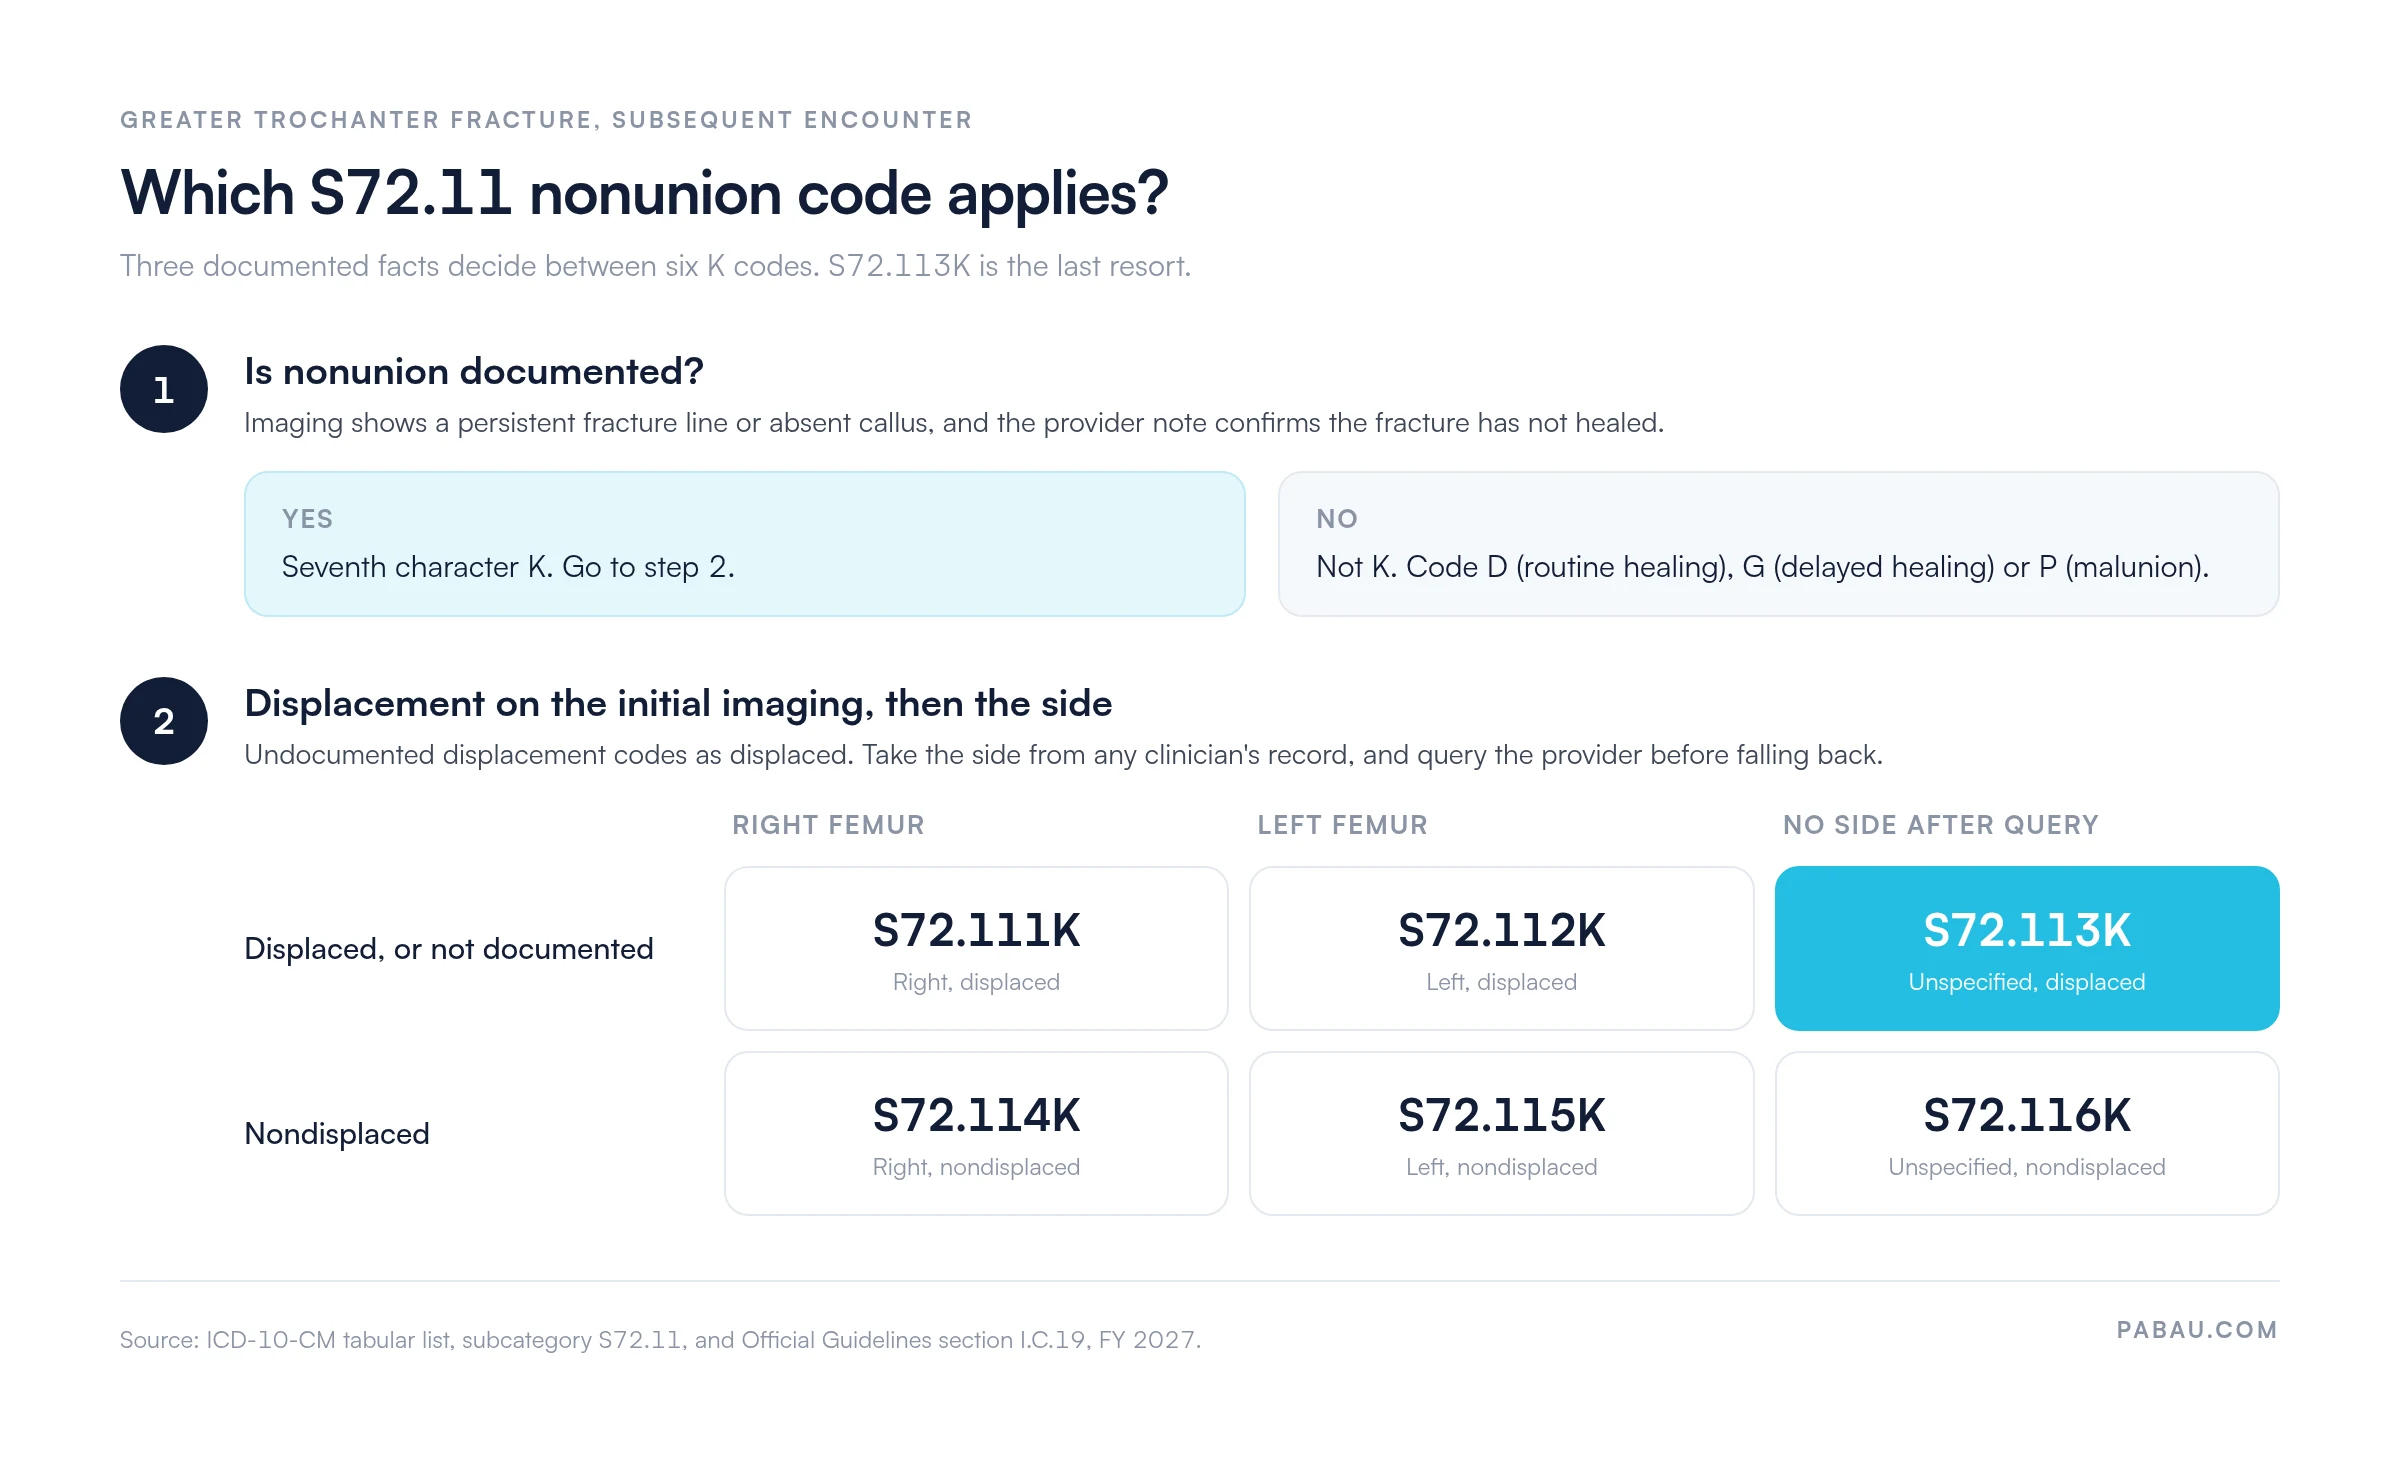The image size is (2400, 1470).
Task: Click the 'RIGHT FEMUR' column header
Action: click(x=828, y=825)
